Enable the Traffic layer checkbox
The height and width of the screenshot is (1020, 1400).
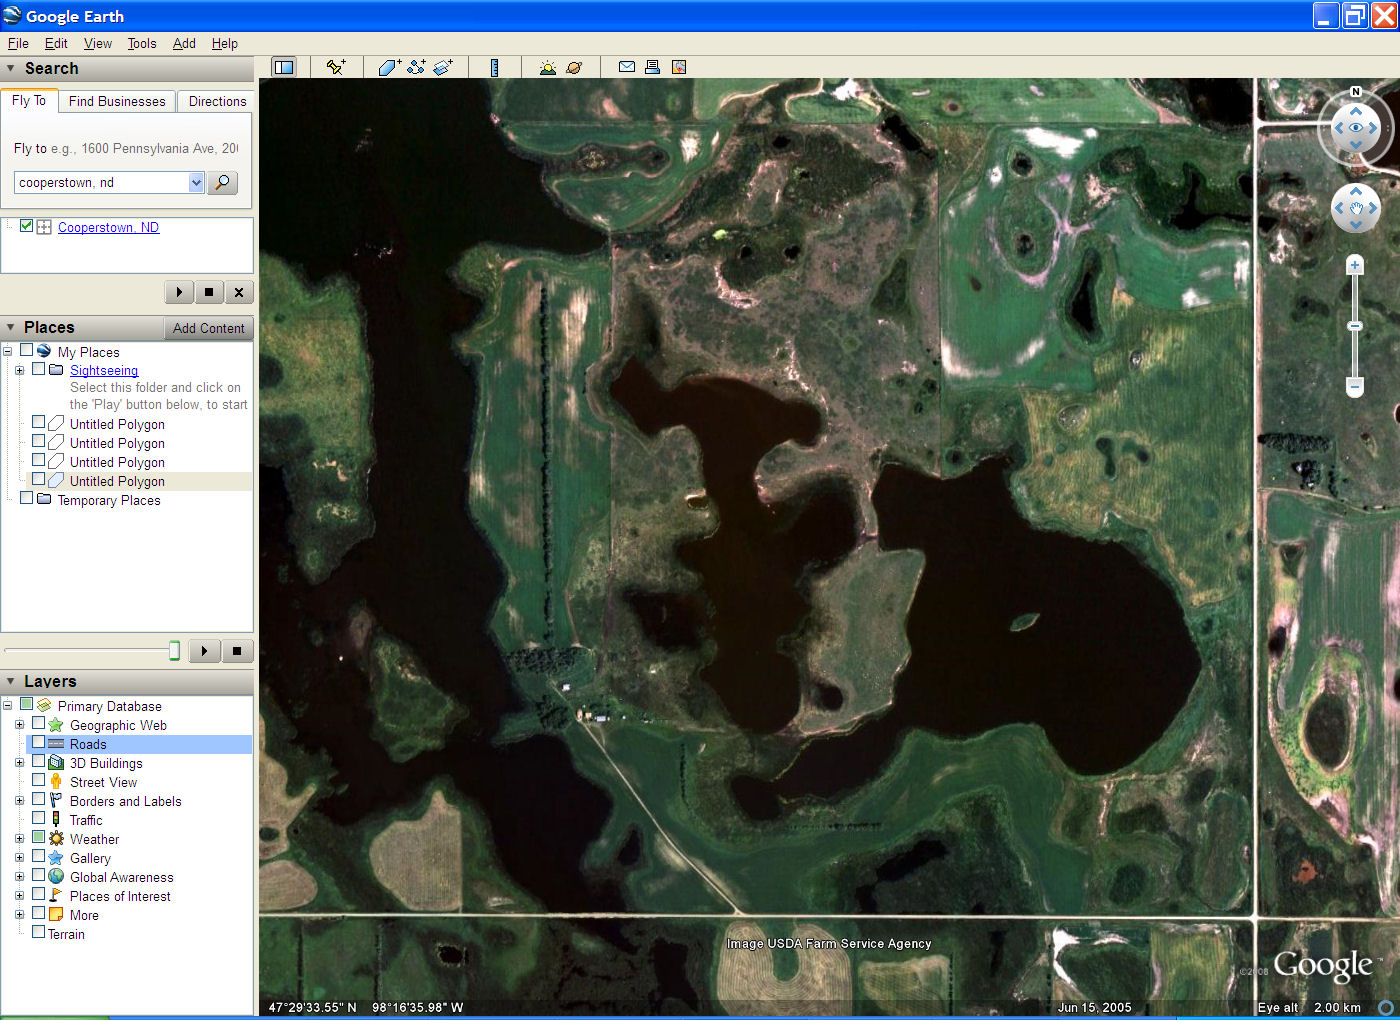38,819
